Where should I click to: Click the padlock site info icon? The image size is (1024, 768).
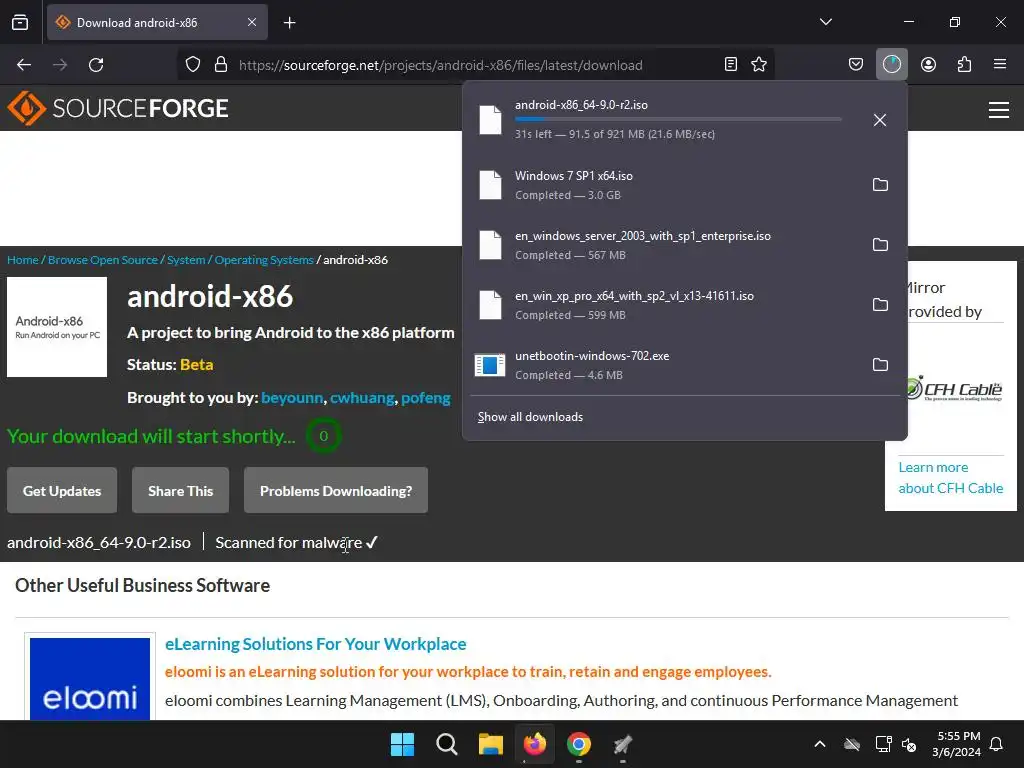tap(221, 65)
